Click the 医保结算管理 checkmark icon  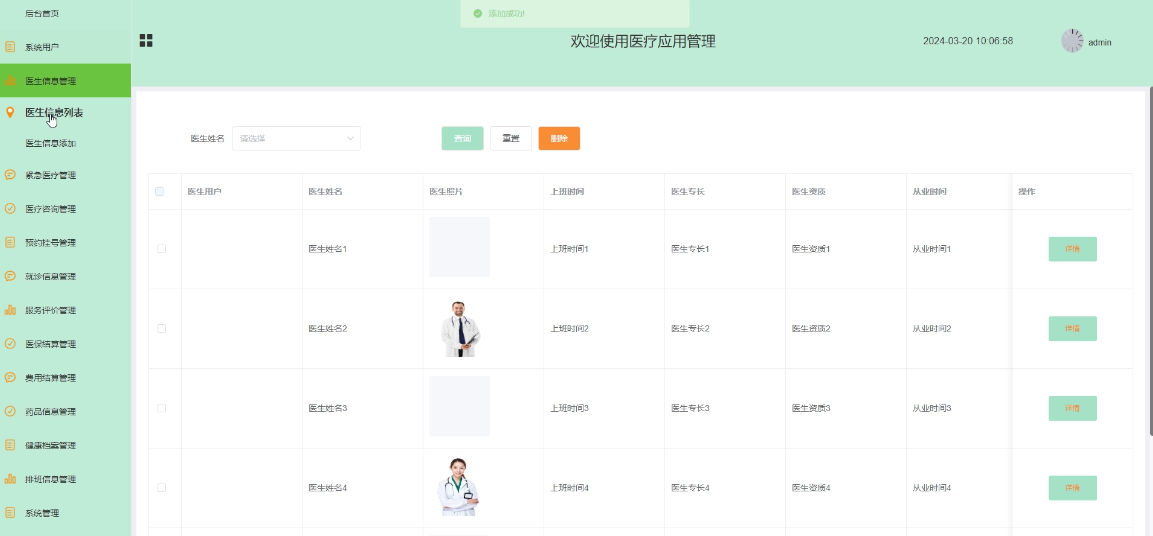point(10,344)
